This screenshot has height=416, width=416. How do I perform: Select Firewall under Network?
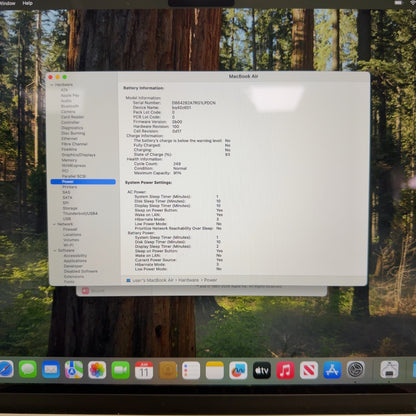pyautogui.click(x=70, y=229)
